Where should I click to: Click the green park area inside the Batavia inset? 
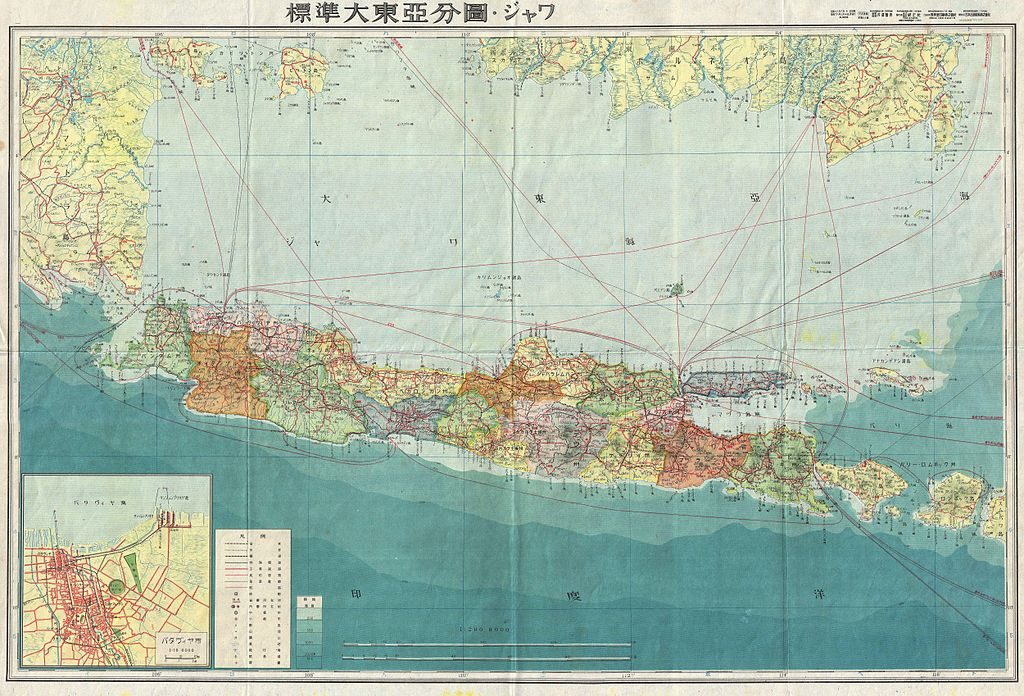pyautogui.click(x=134, y=569)
